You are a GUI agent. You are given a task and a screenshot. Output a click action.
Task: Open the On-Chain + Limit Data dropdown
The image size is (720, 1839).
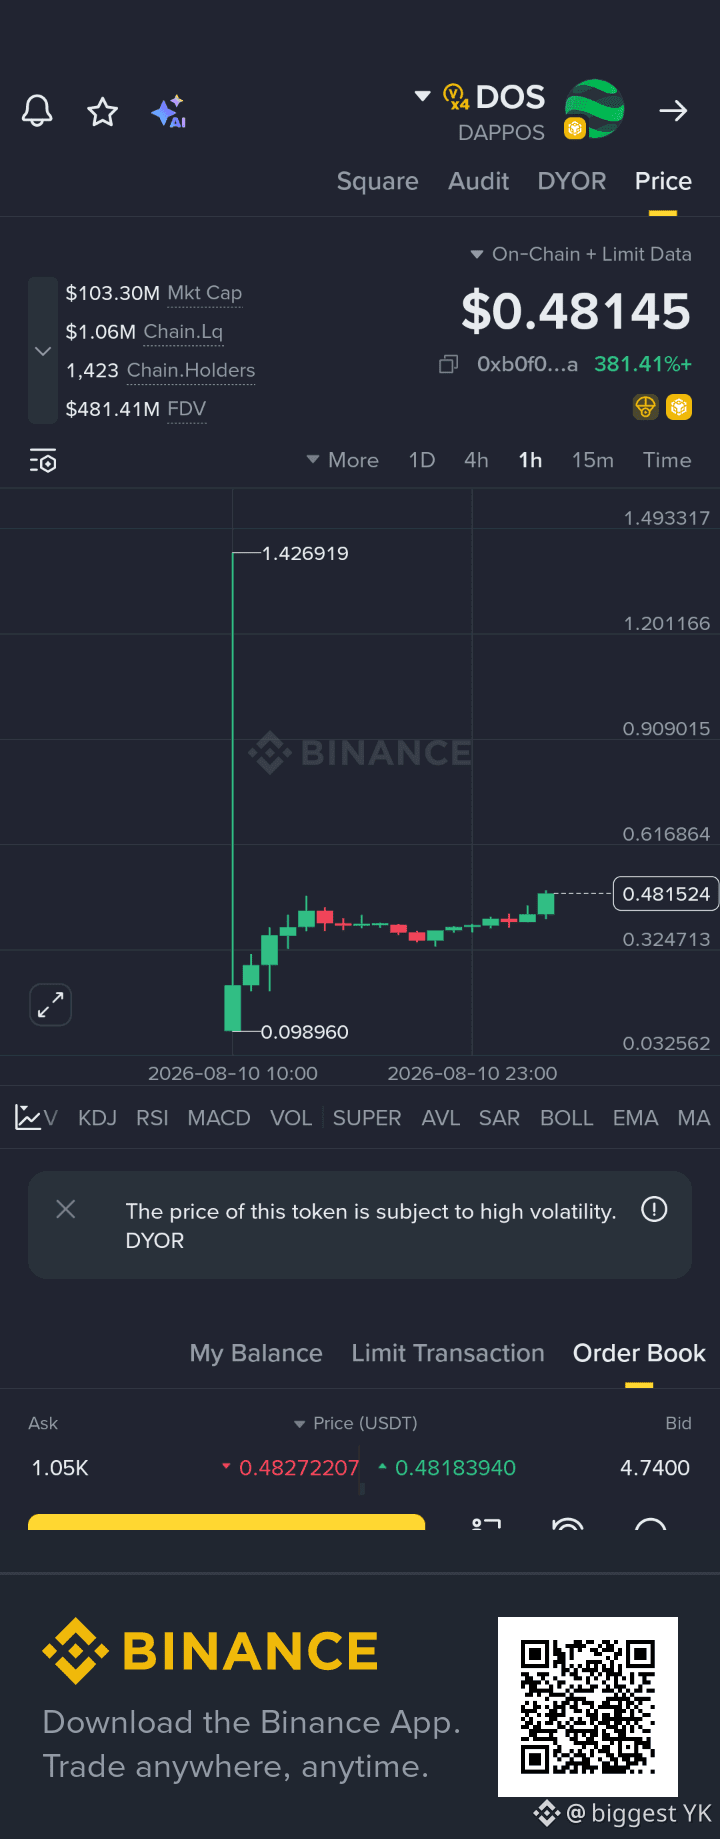[x=581, y=254]
